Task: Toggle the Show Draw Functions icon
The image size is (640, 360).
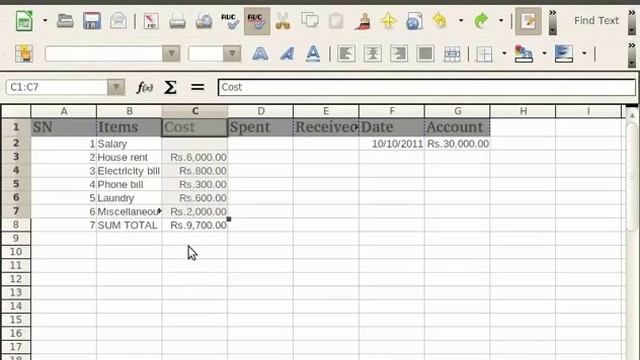Action: point(528,21)
